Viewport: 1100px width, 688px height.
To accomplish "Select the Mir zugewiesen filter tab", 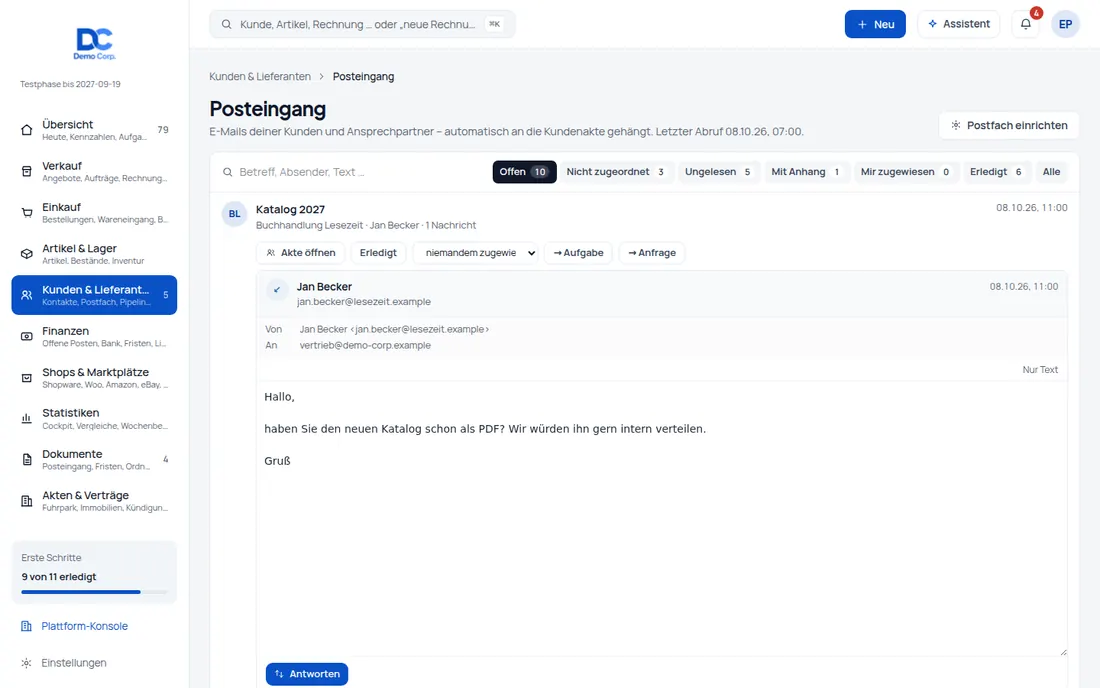I will [x=906, y=172].
